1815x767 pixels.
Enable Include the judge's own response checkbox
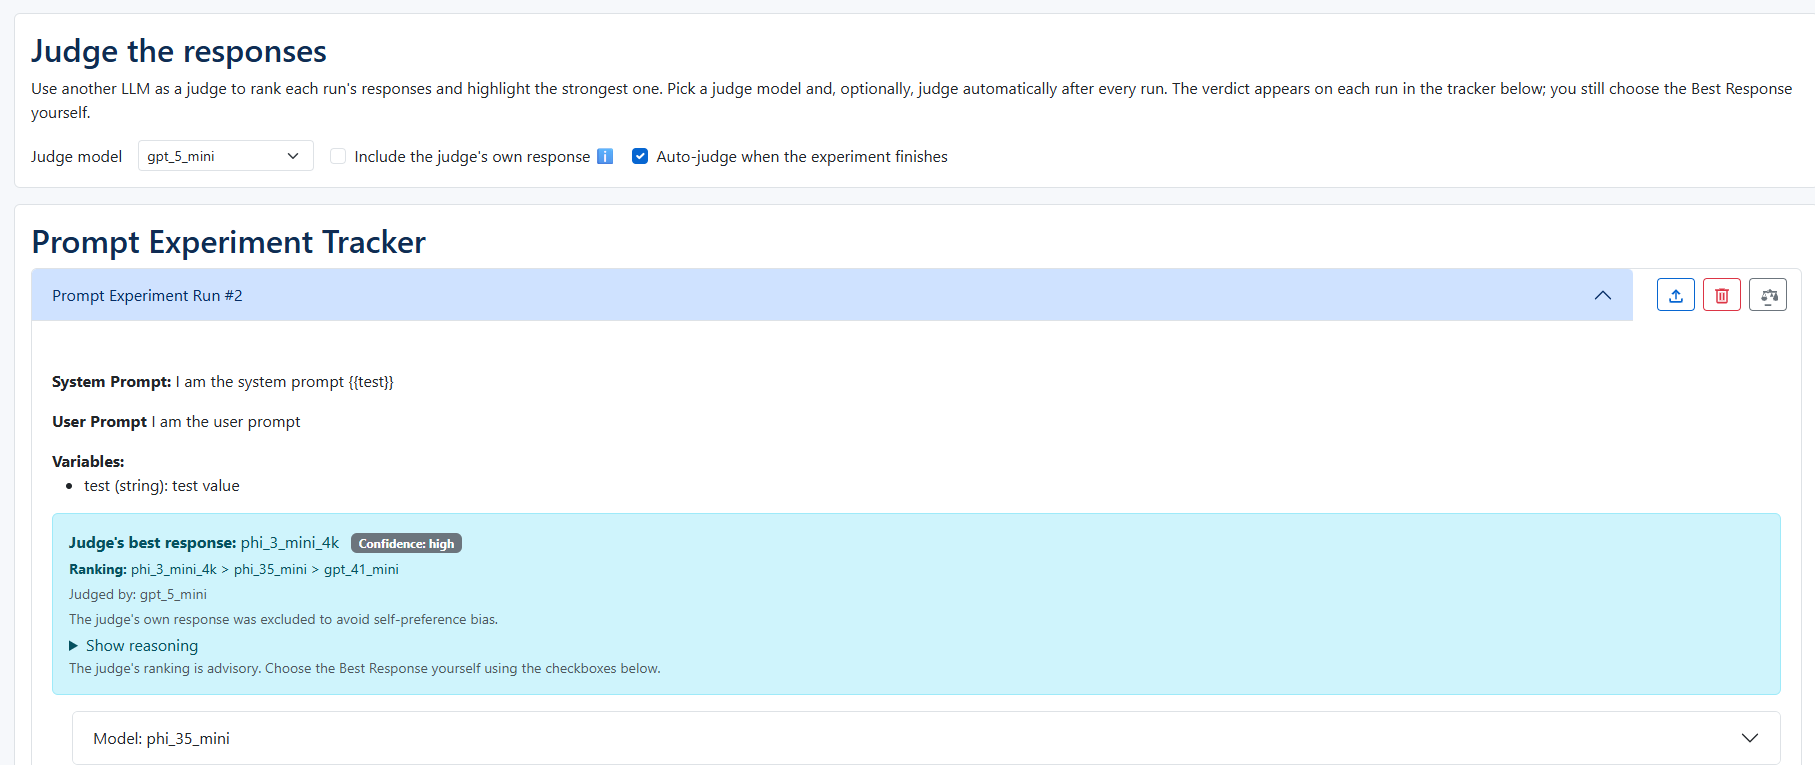338,156
